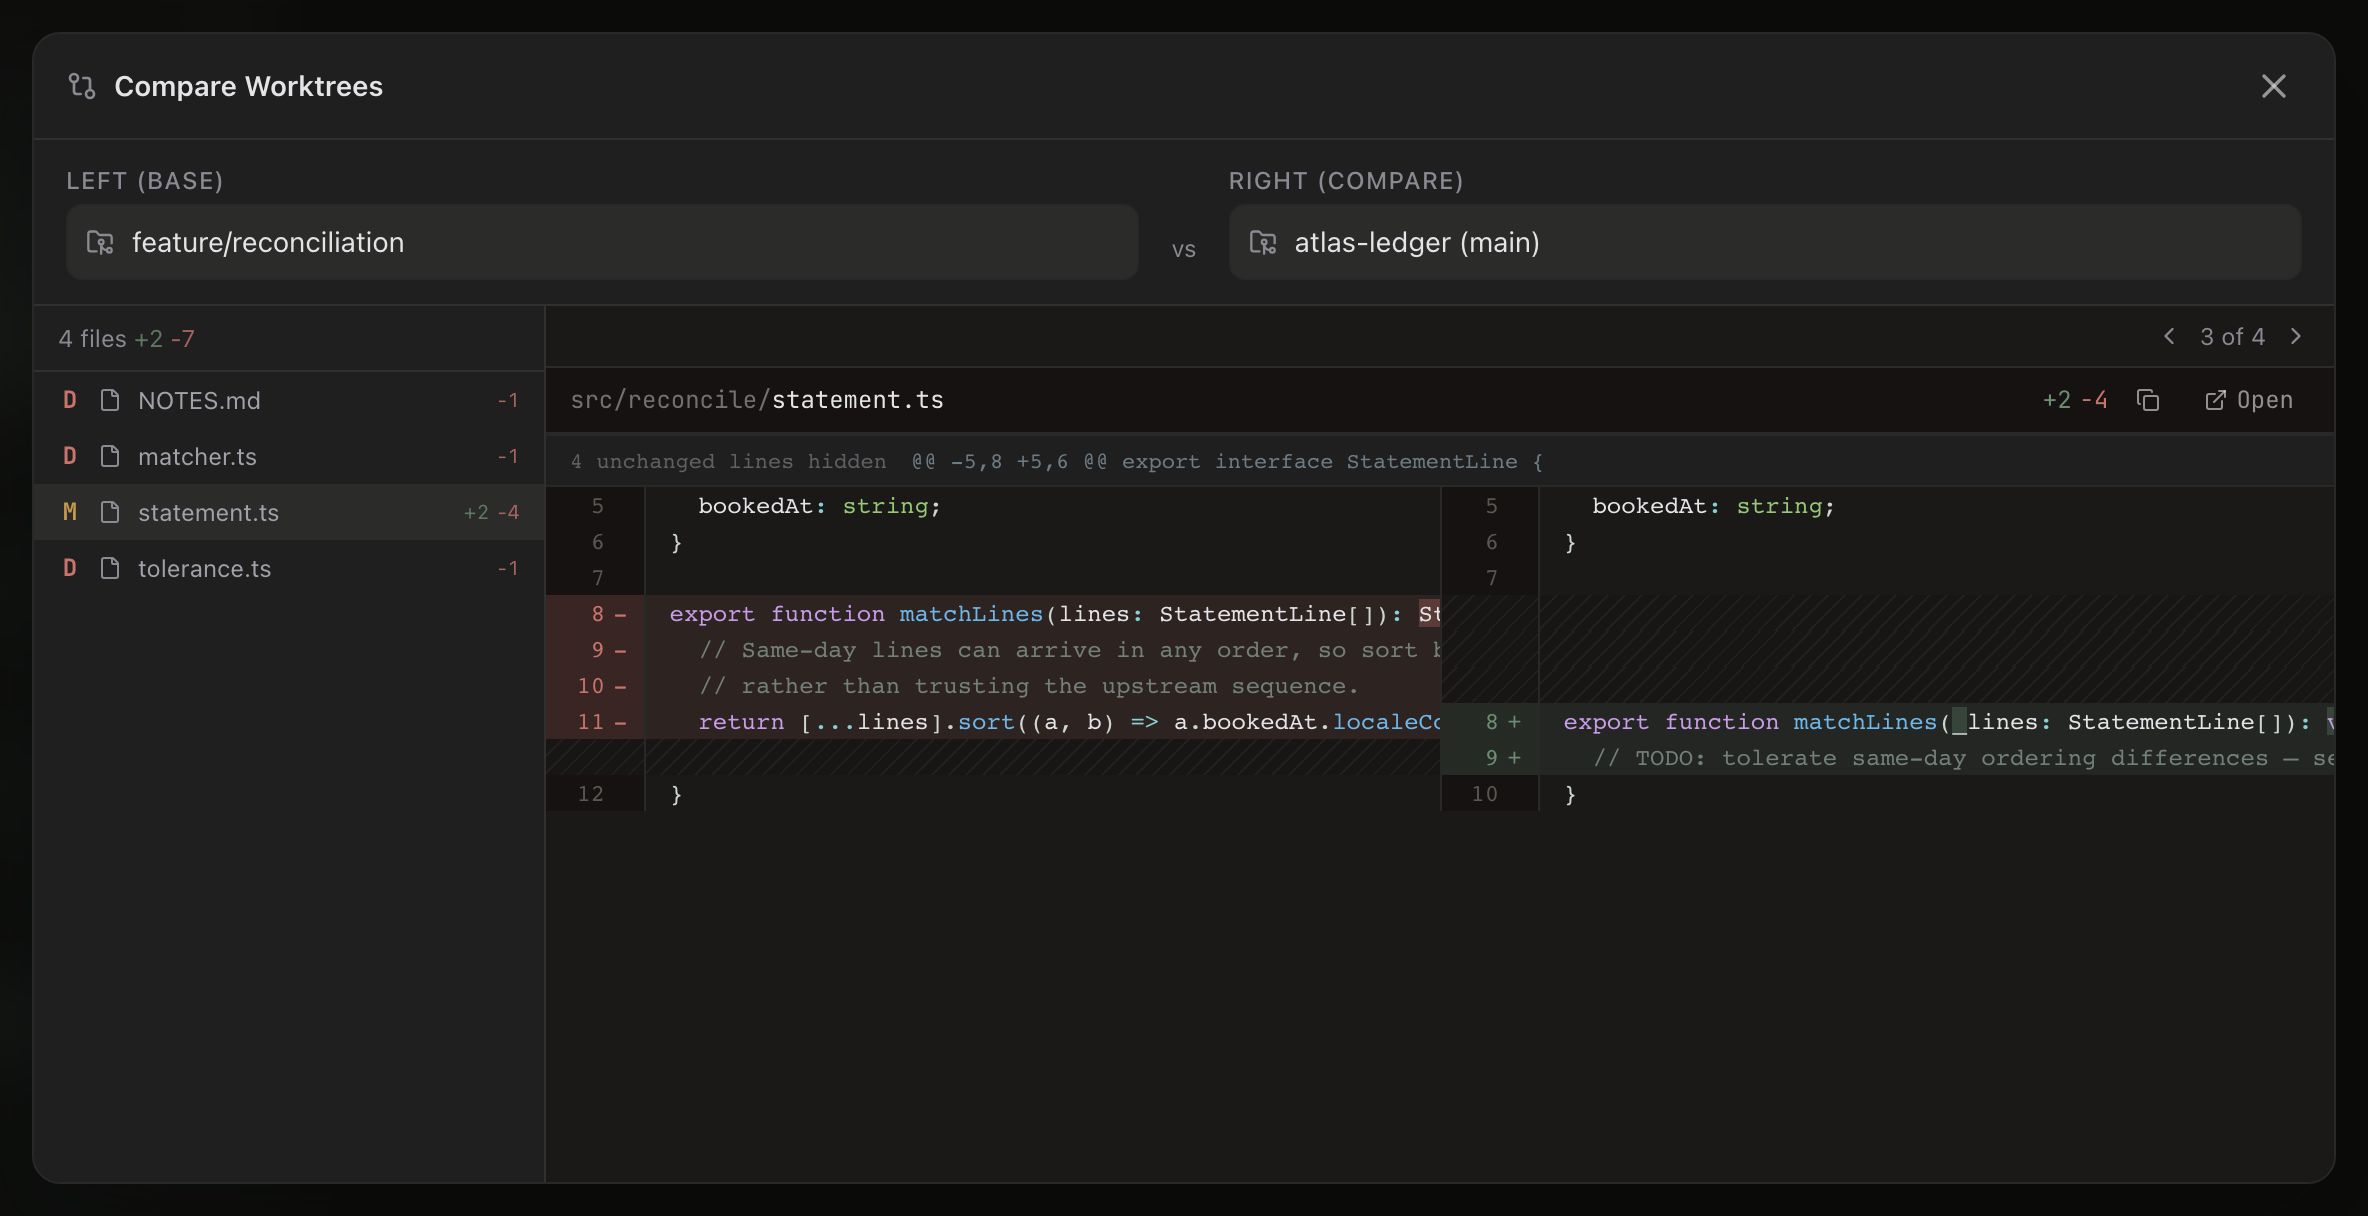Click removed line 8 on the left pane
This screenshot has height=1216, width=2368.
point(993,614)
